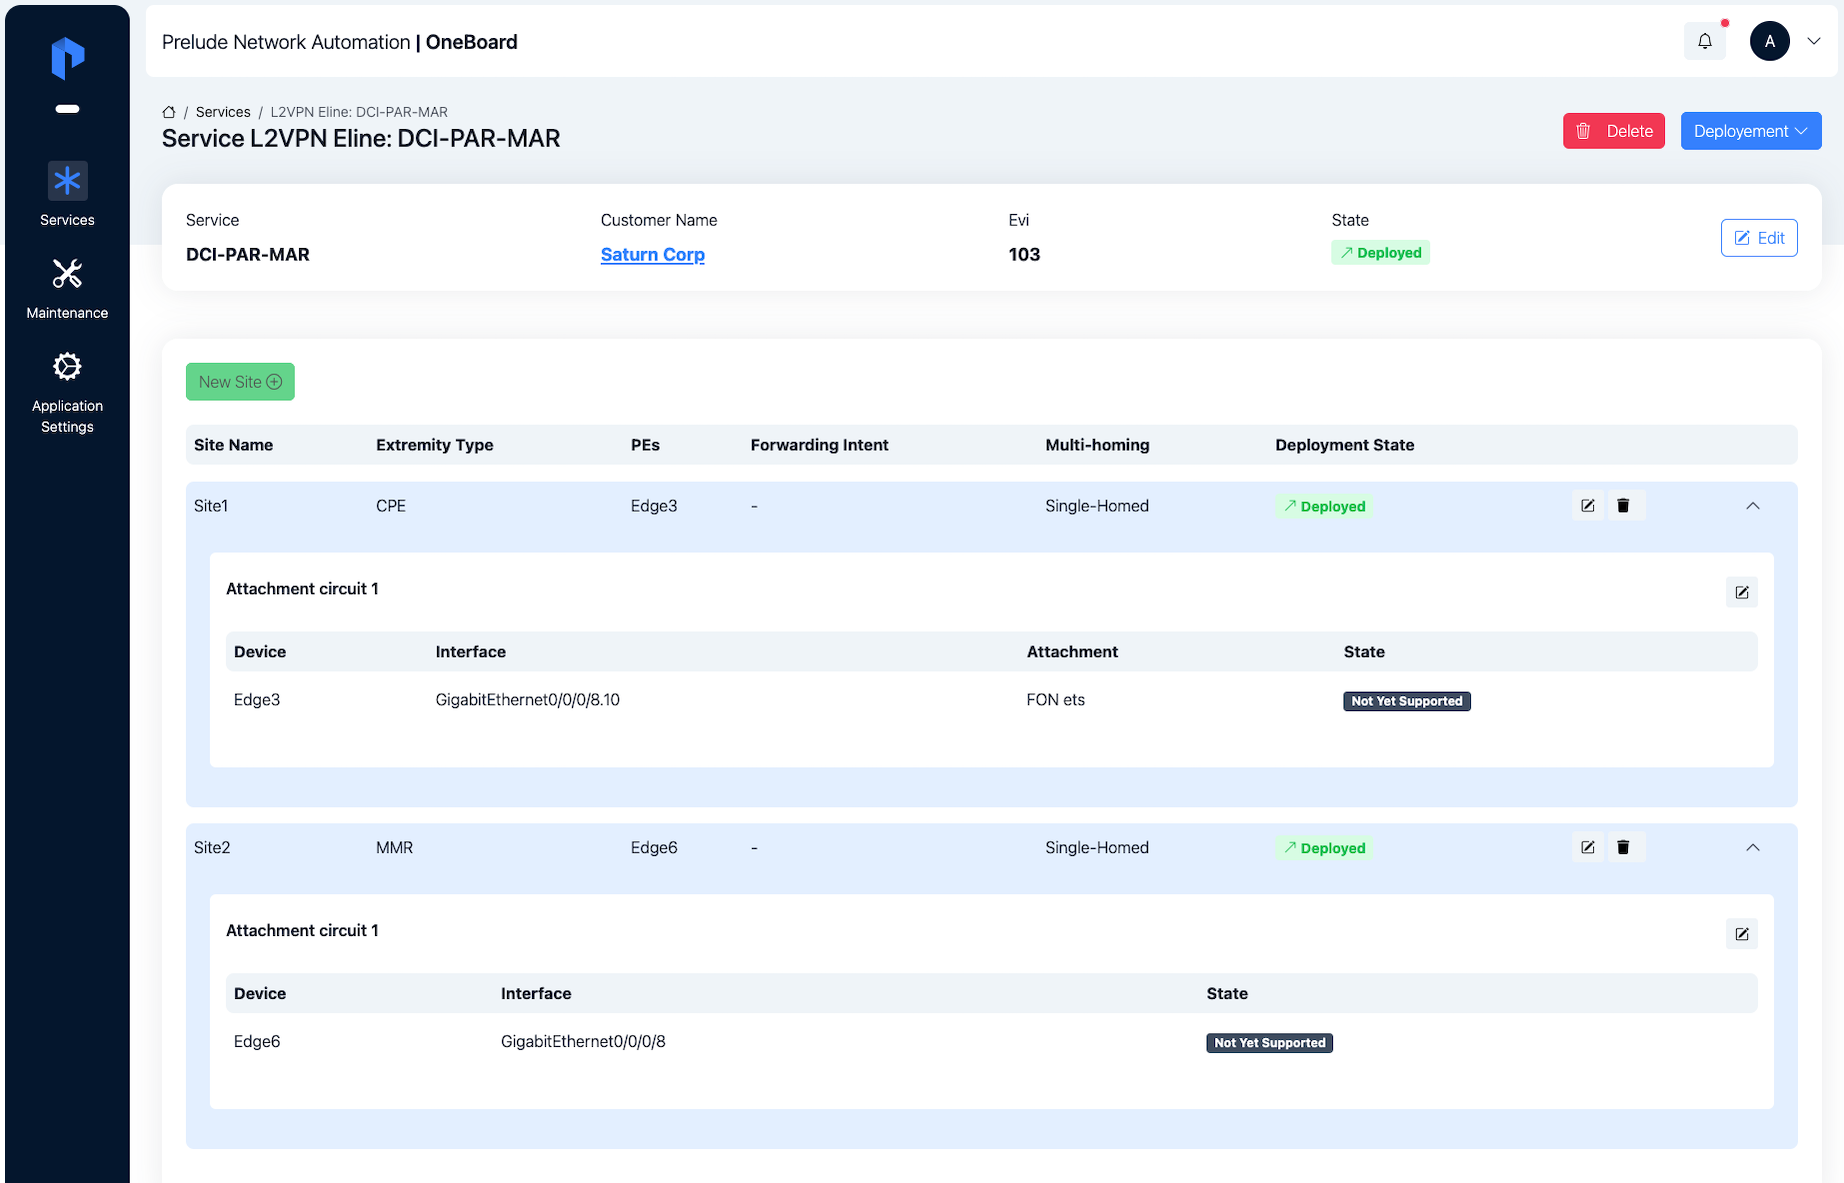Open the notifications bell
Viewport: 1844px width, 1183px height.
(1705, 41)
